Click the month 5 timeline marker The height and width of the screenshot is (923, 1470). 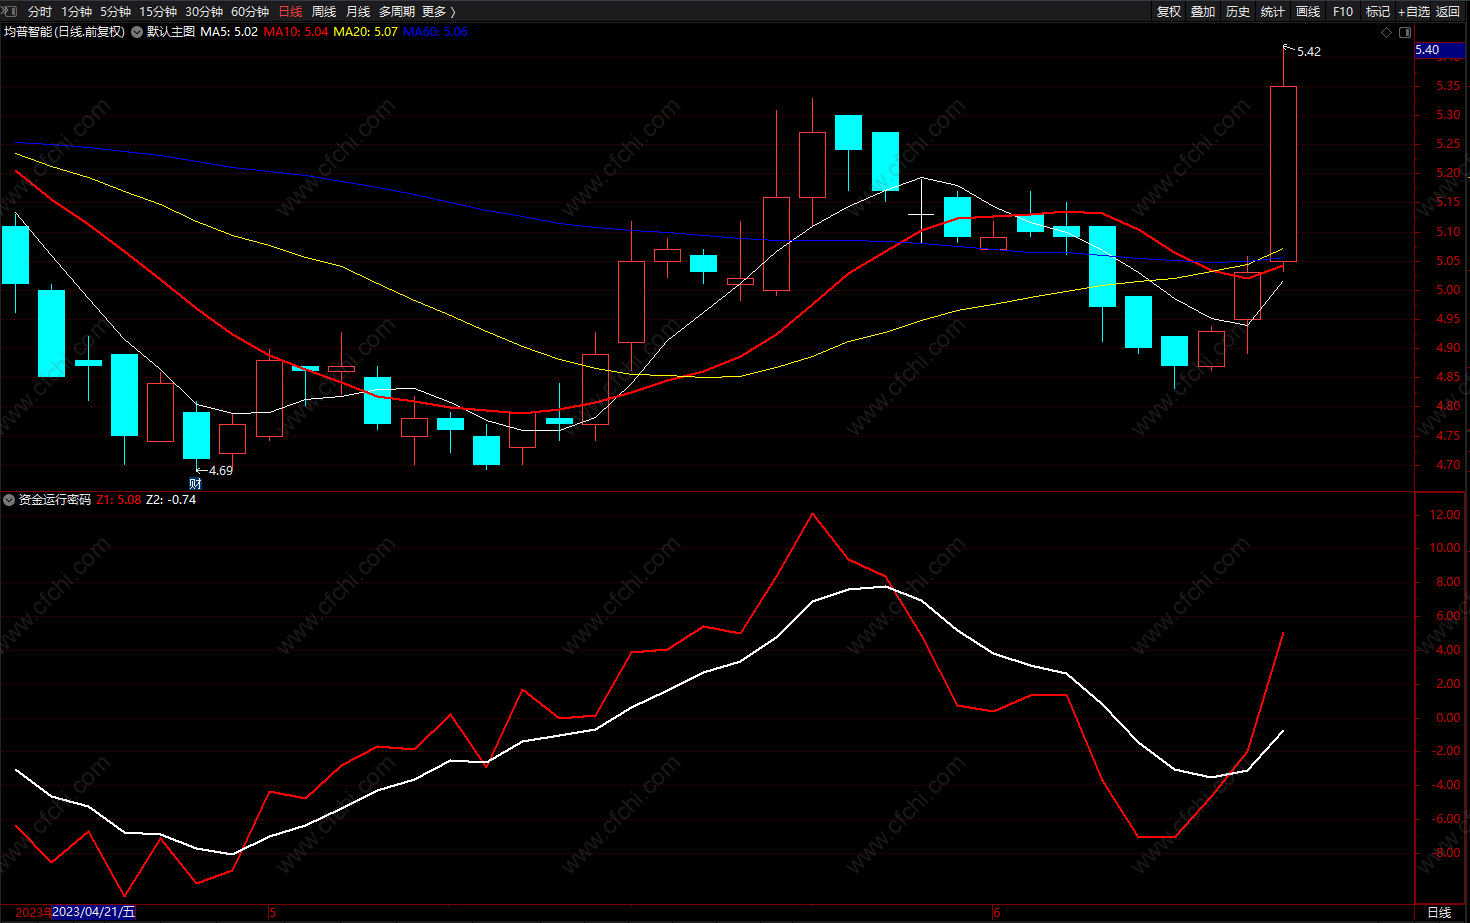pyautogui.click(x=273, y=912)
